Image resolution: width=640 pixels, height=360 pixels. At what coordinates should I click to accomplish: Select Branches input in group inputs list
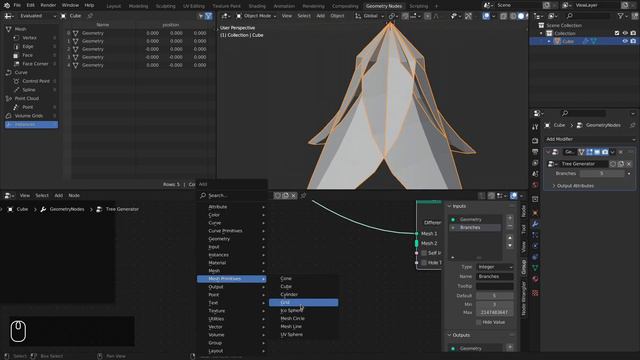pyautogui.click(x=476, y=227)
